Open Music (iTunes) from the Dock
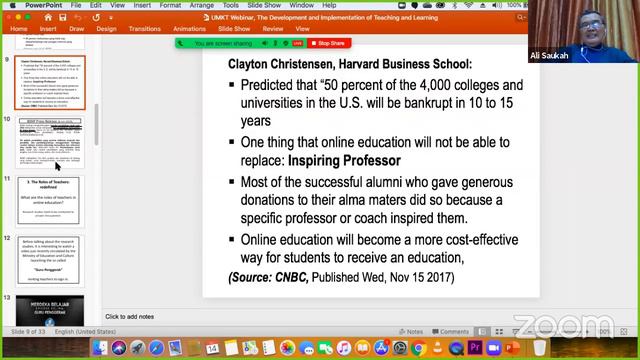Viewport: 640px width, 360px height. click(x=344, y=348)
